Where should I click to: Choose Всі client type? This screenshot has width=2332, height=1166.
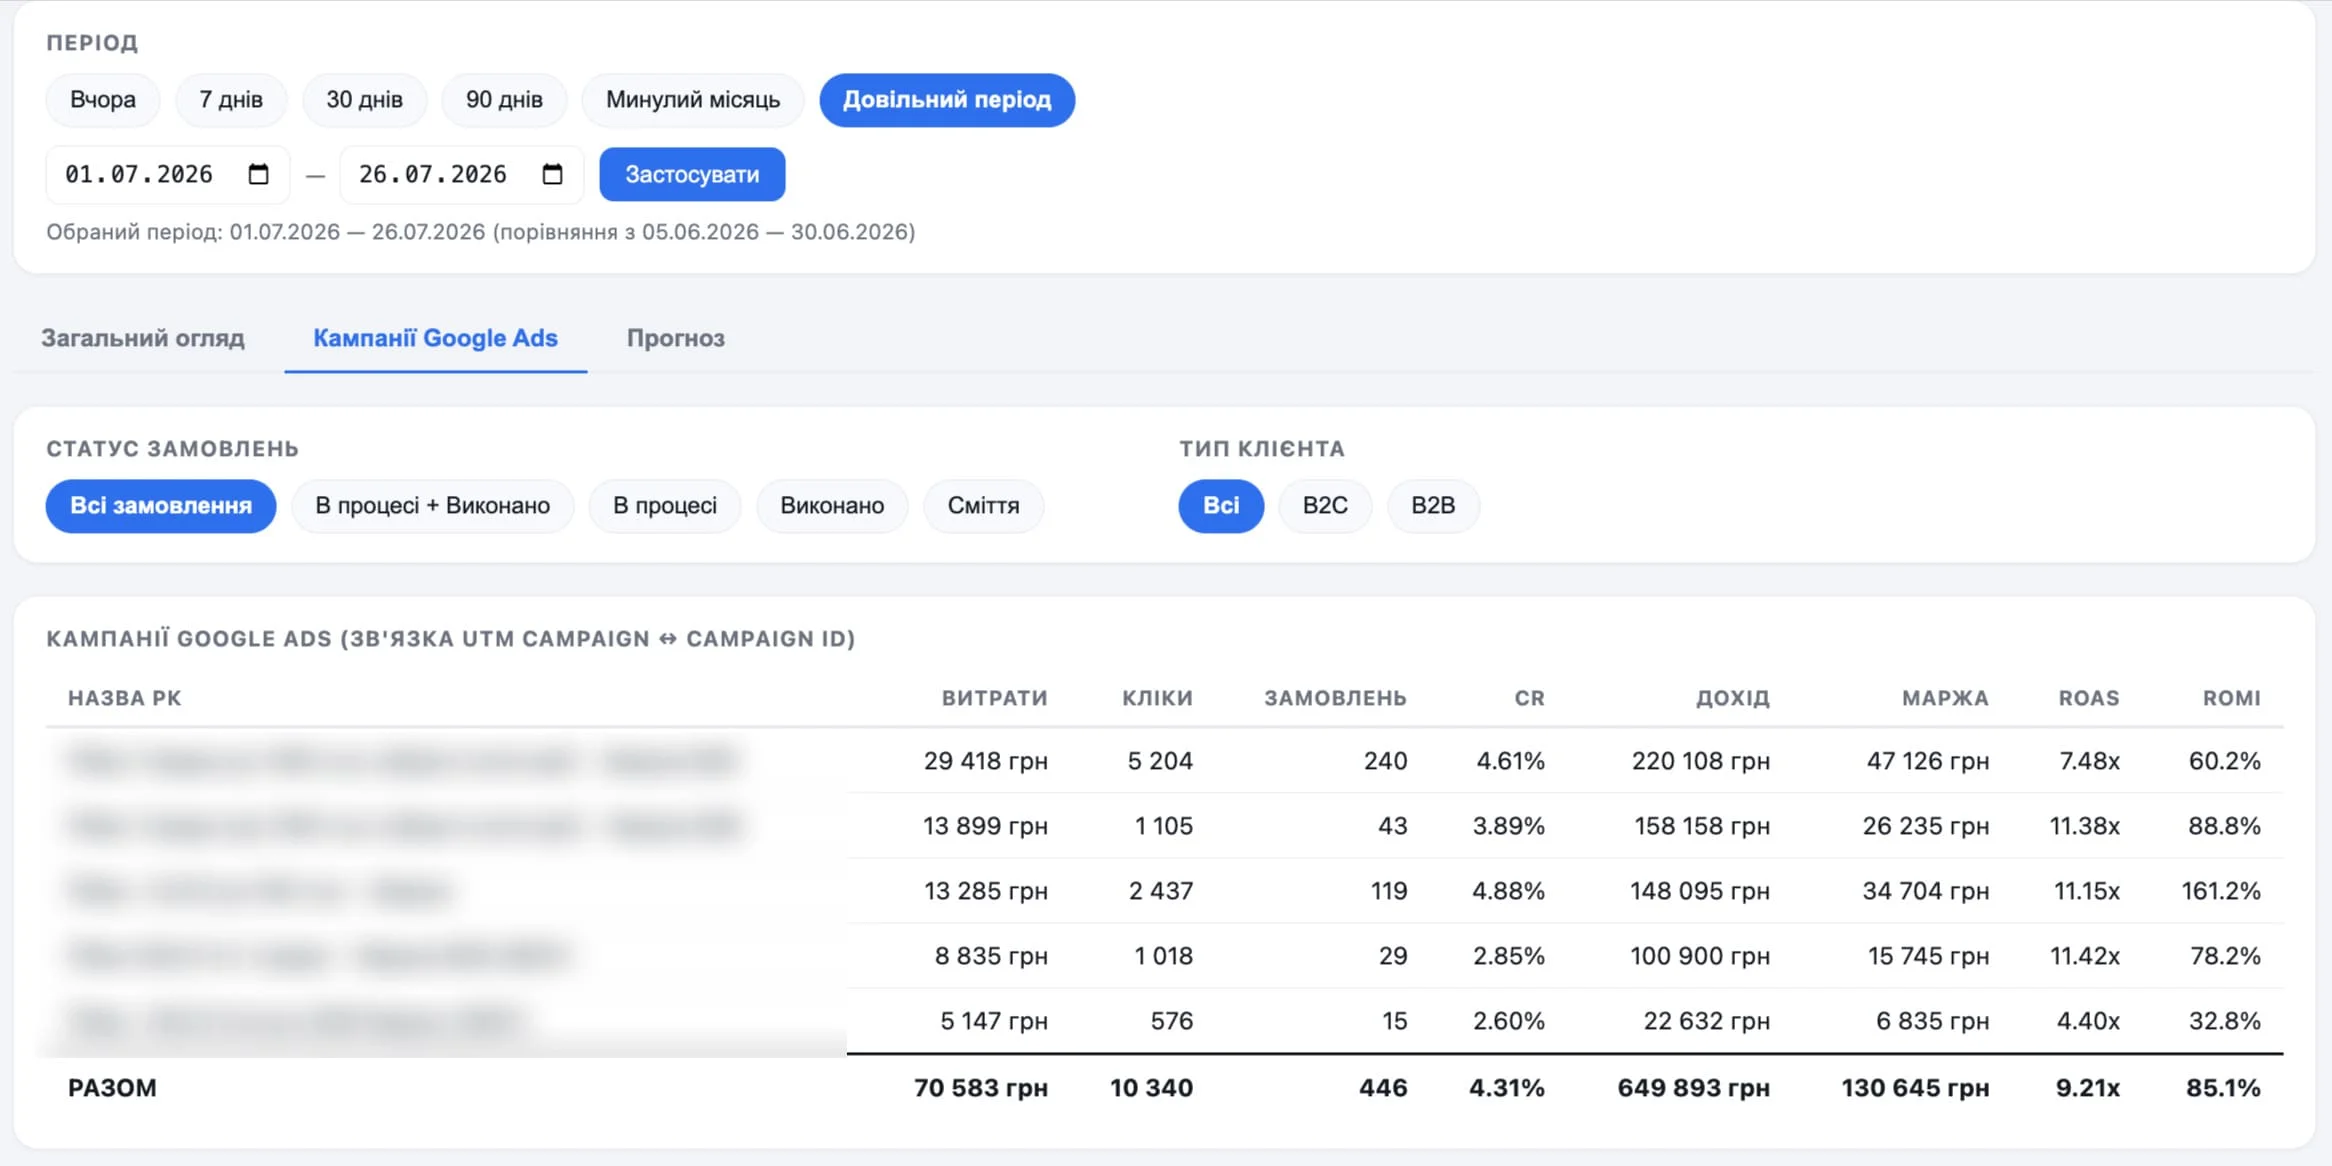(x=1221, y=506)
